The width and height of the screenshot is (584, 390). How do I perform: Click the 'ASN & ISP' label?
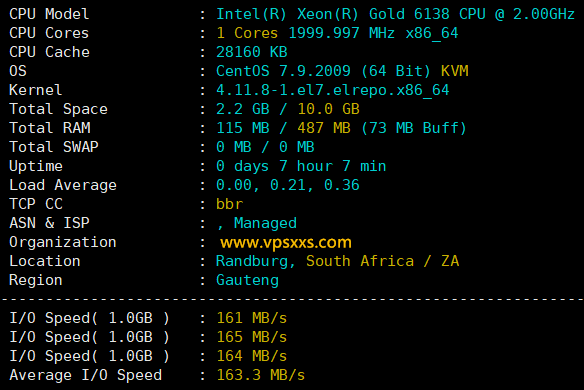tap(49, 223)
